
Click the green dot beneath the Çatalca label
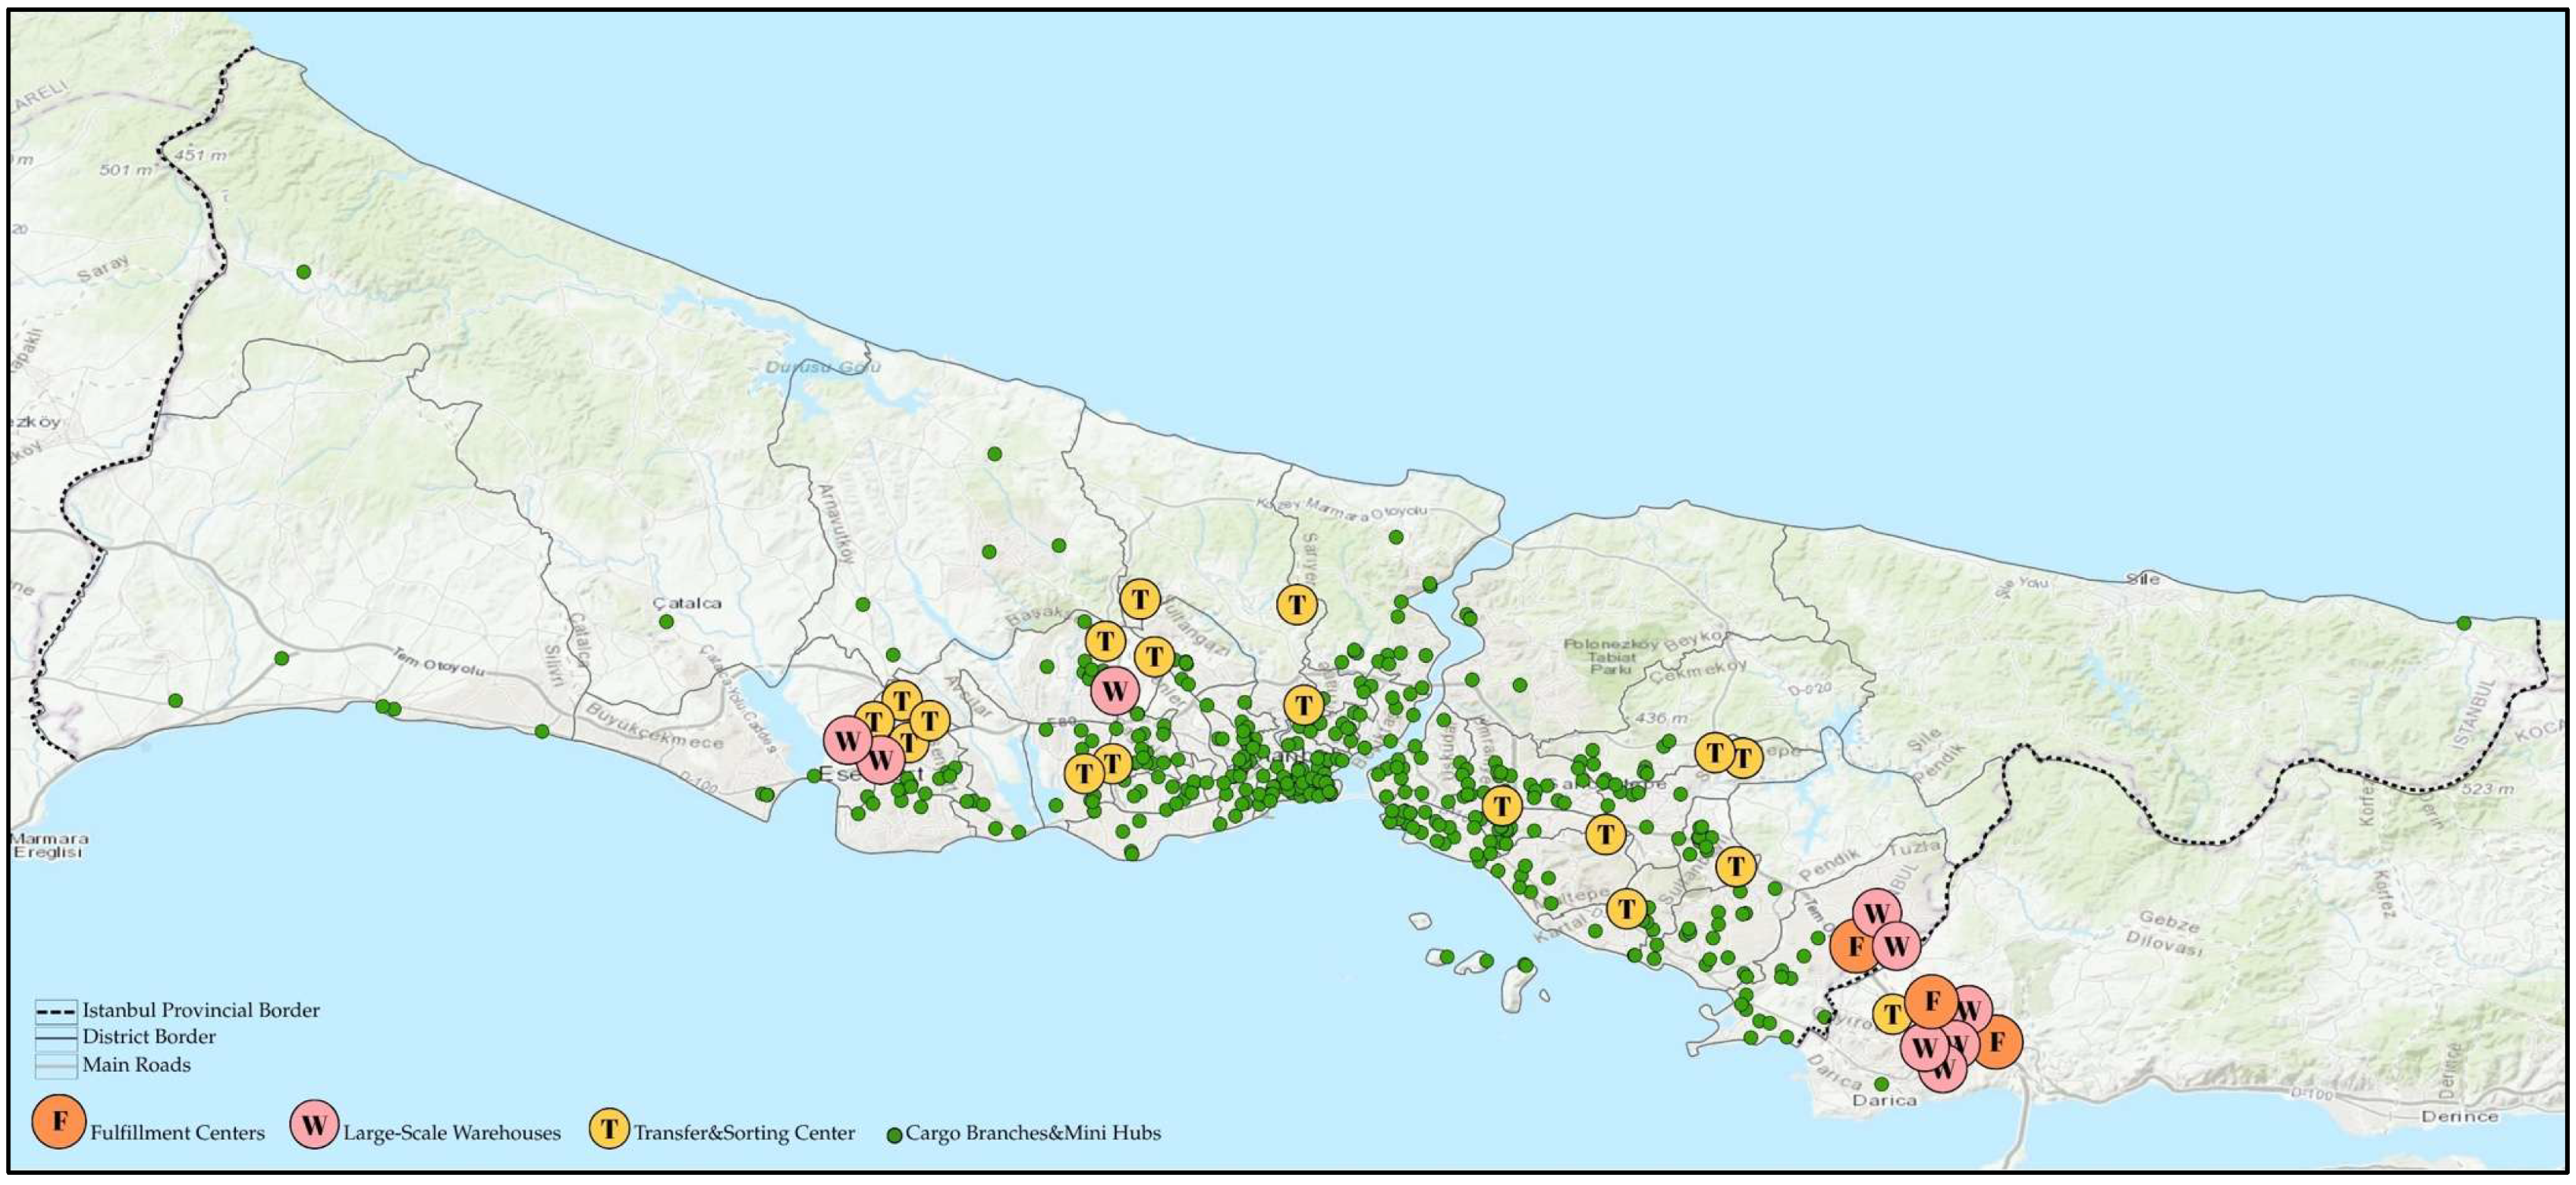tap(667, 622)
